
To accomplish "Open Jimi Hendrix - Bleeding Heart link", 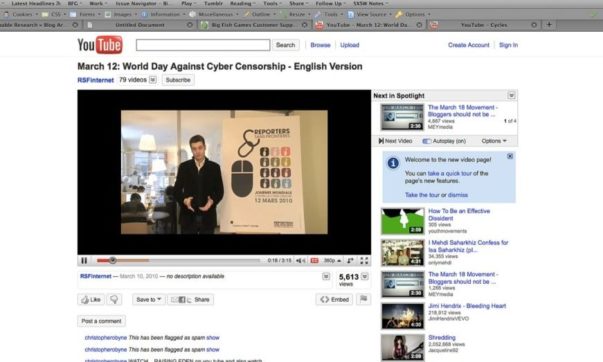I will (467, 306).
